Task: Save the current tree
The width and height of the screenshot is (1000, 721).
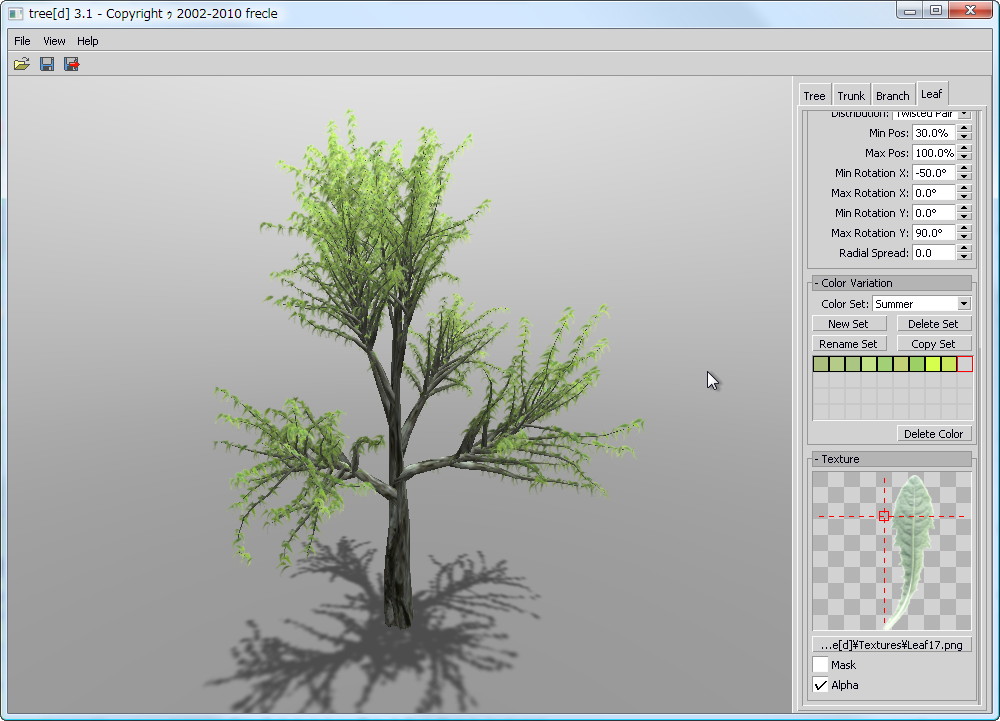Action: [46, 63]
